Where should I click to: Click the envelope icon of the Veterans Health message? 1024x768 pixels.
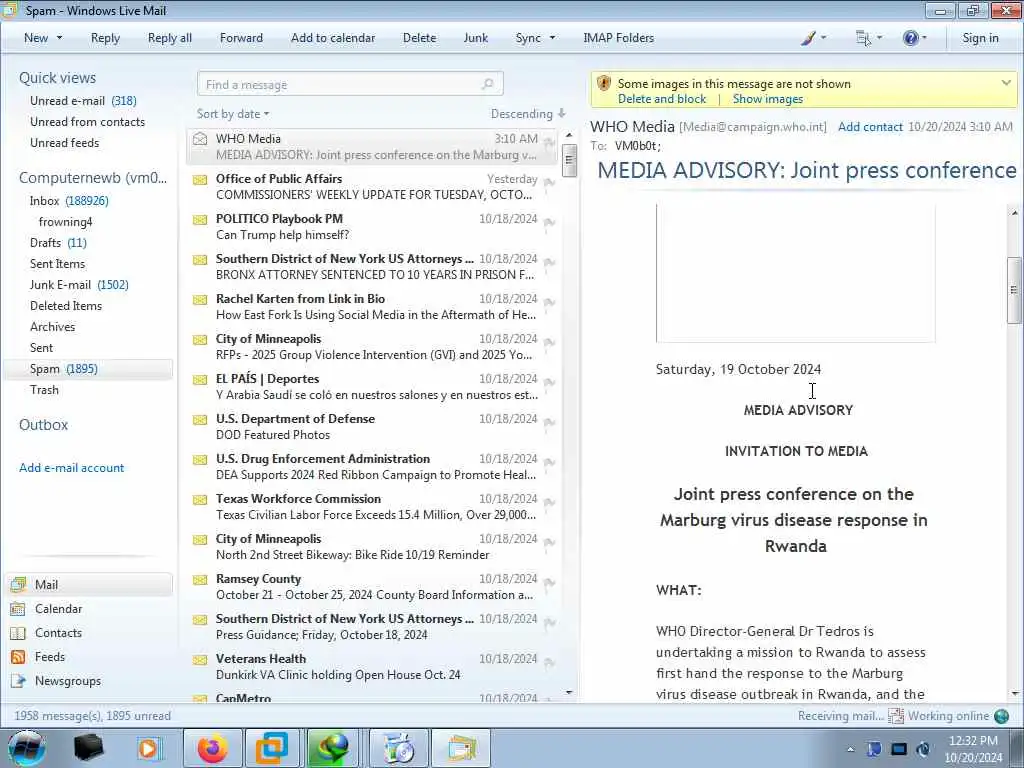200,660
